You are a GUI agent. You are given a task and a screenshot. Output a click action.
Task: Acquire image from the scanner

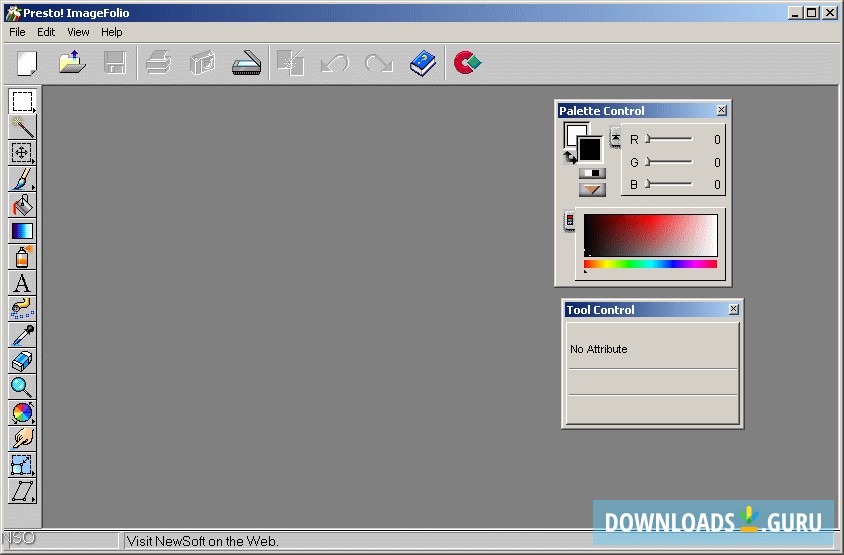pos(247,63)
